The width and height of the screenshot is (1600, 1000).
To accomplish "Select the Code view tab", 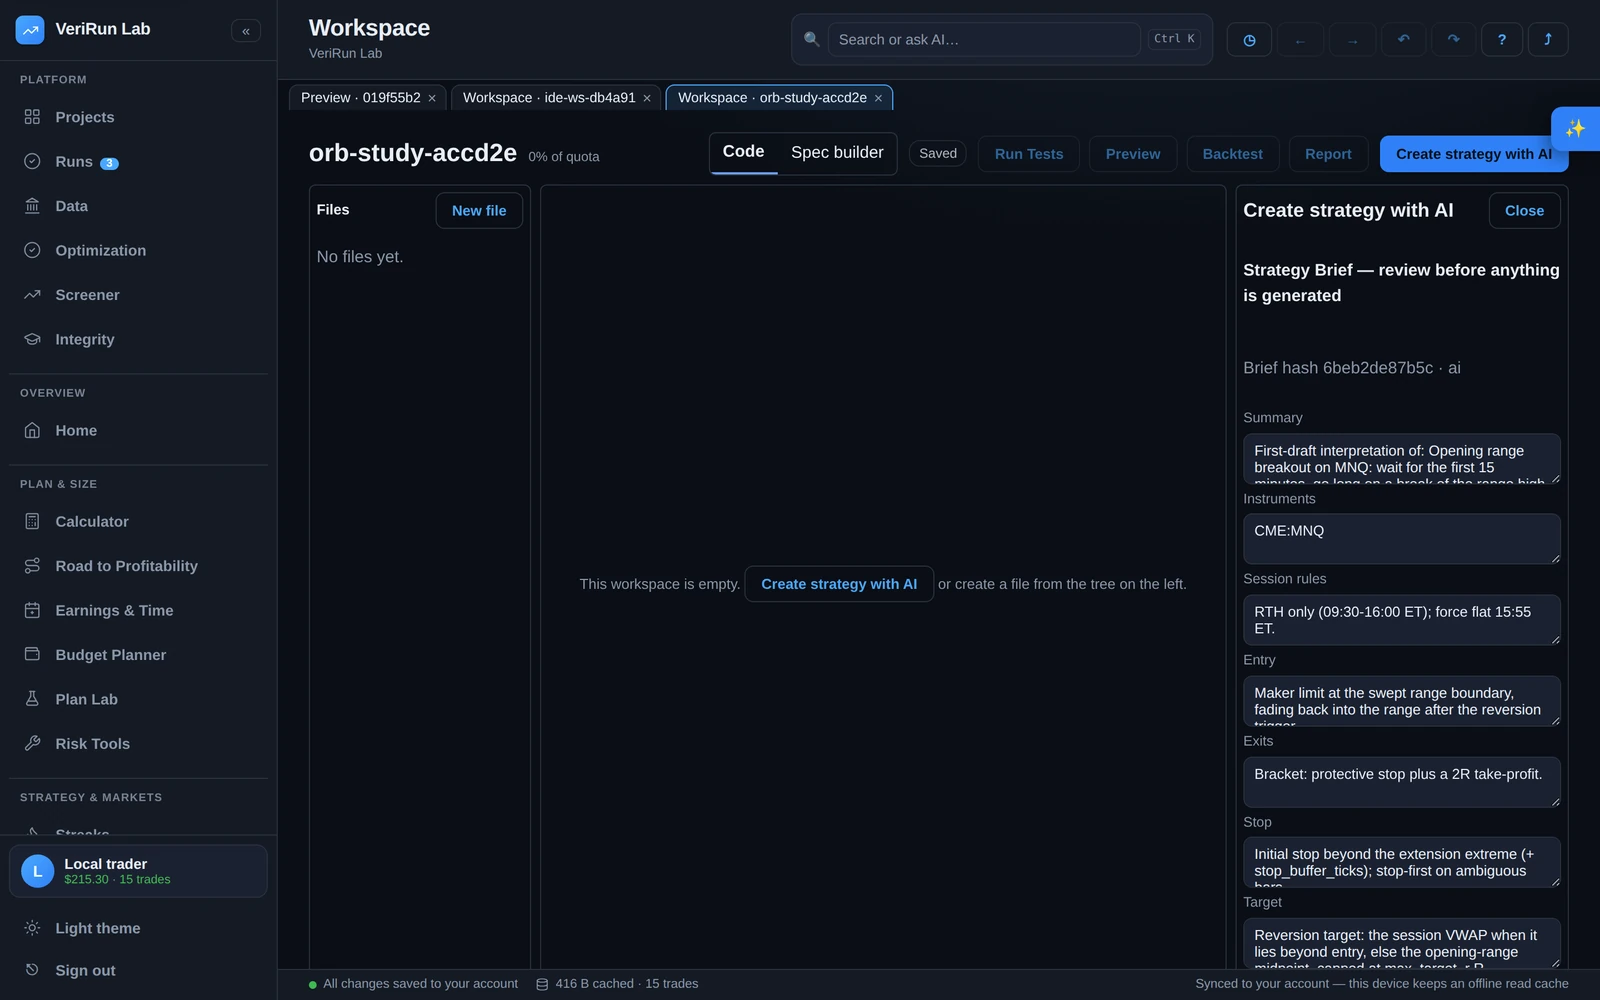I will (x=743, y=152).
